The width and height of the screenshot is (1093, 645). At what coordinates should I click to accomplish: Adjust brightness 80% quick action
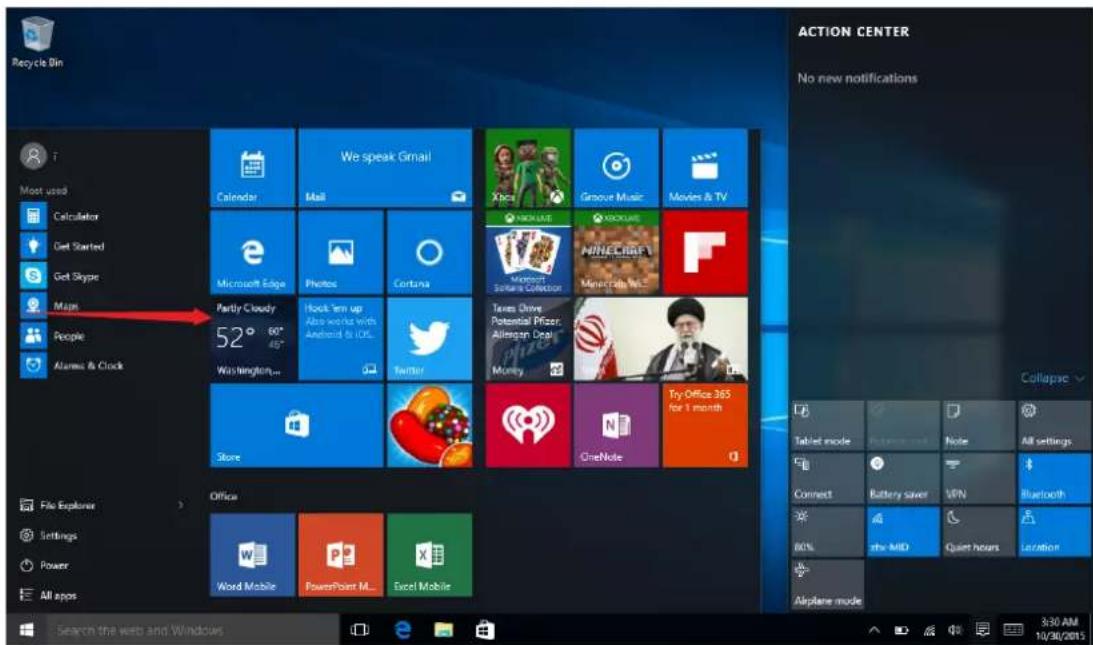(825, 531)
